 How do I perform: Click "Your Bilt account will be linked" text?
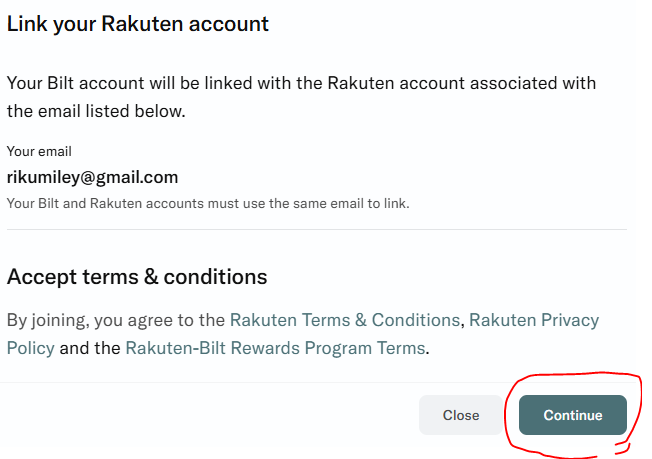pyautogui.click(x=150, y=83)
